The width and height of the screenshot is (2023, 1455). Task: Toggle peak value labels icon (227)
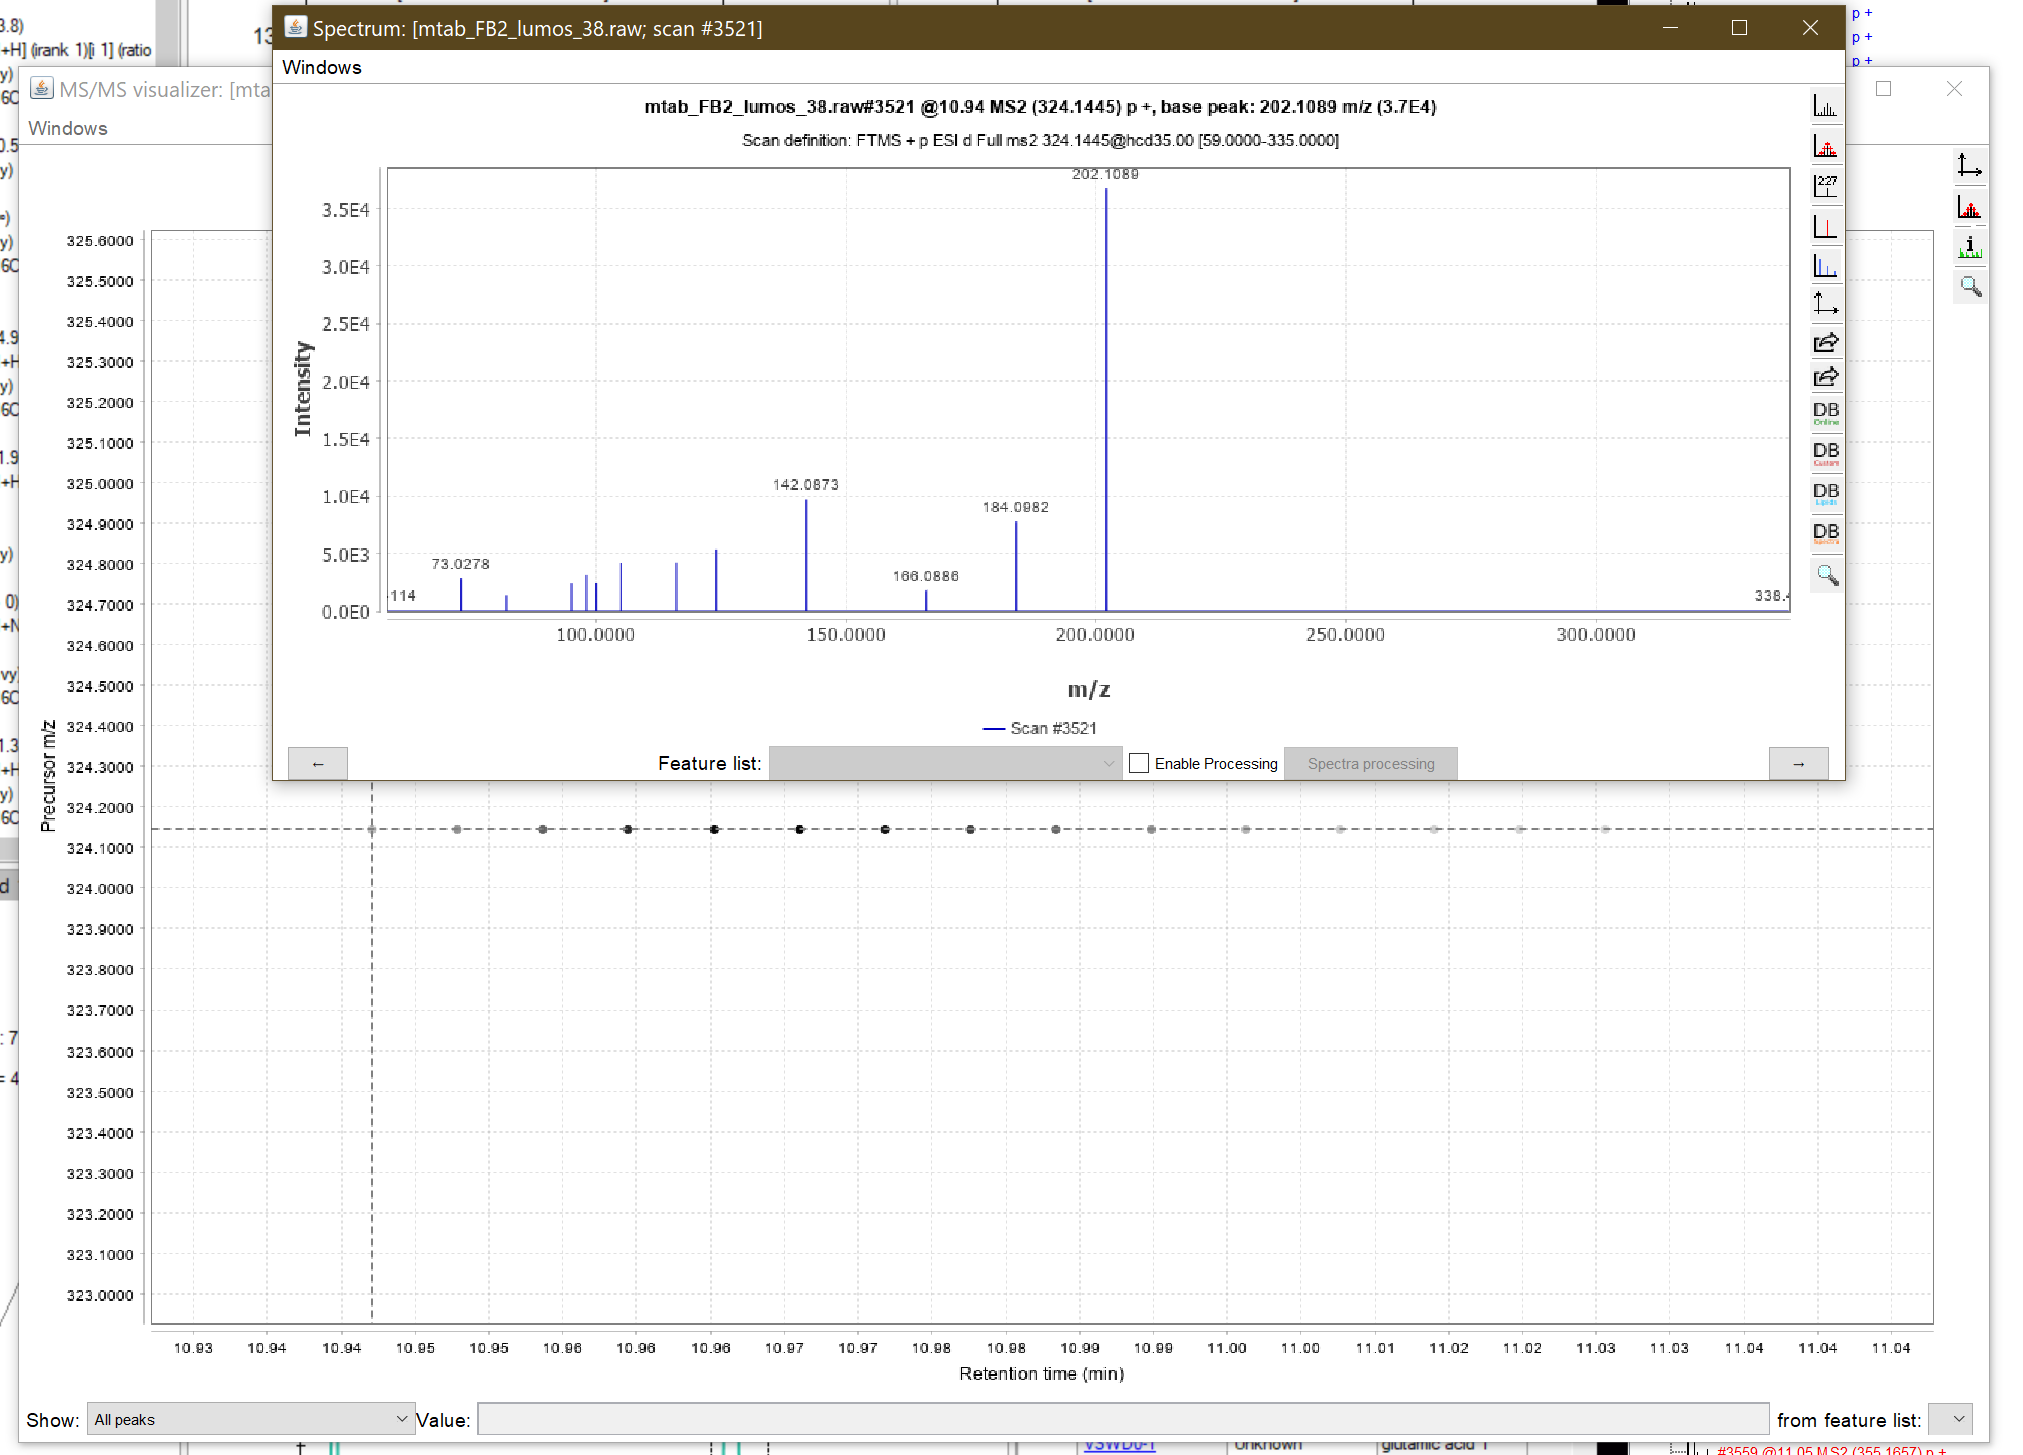point(1825,186)
